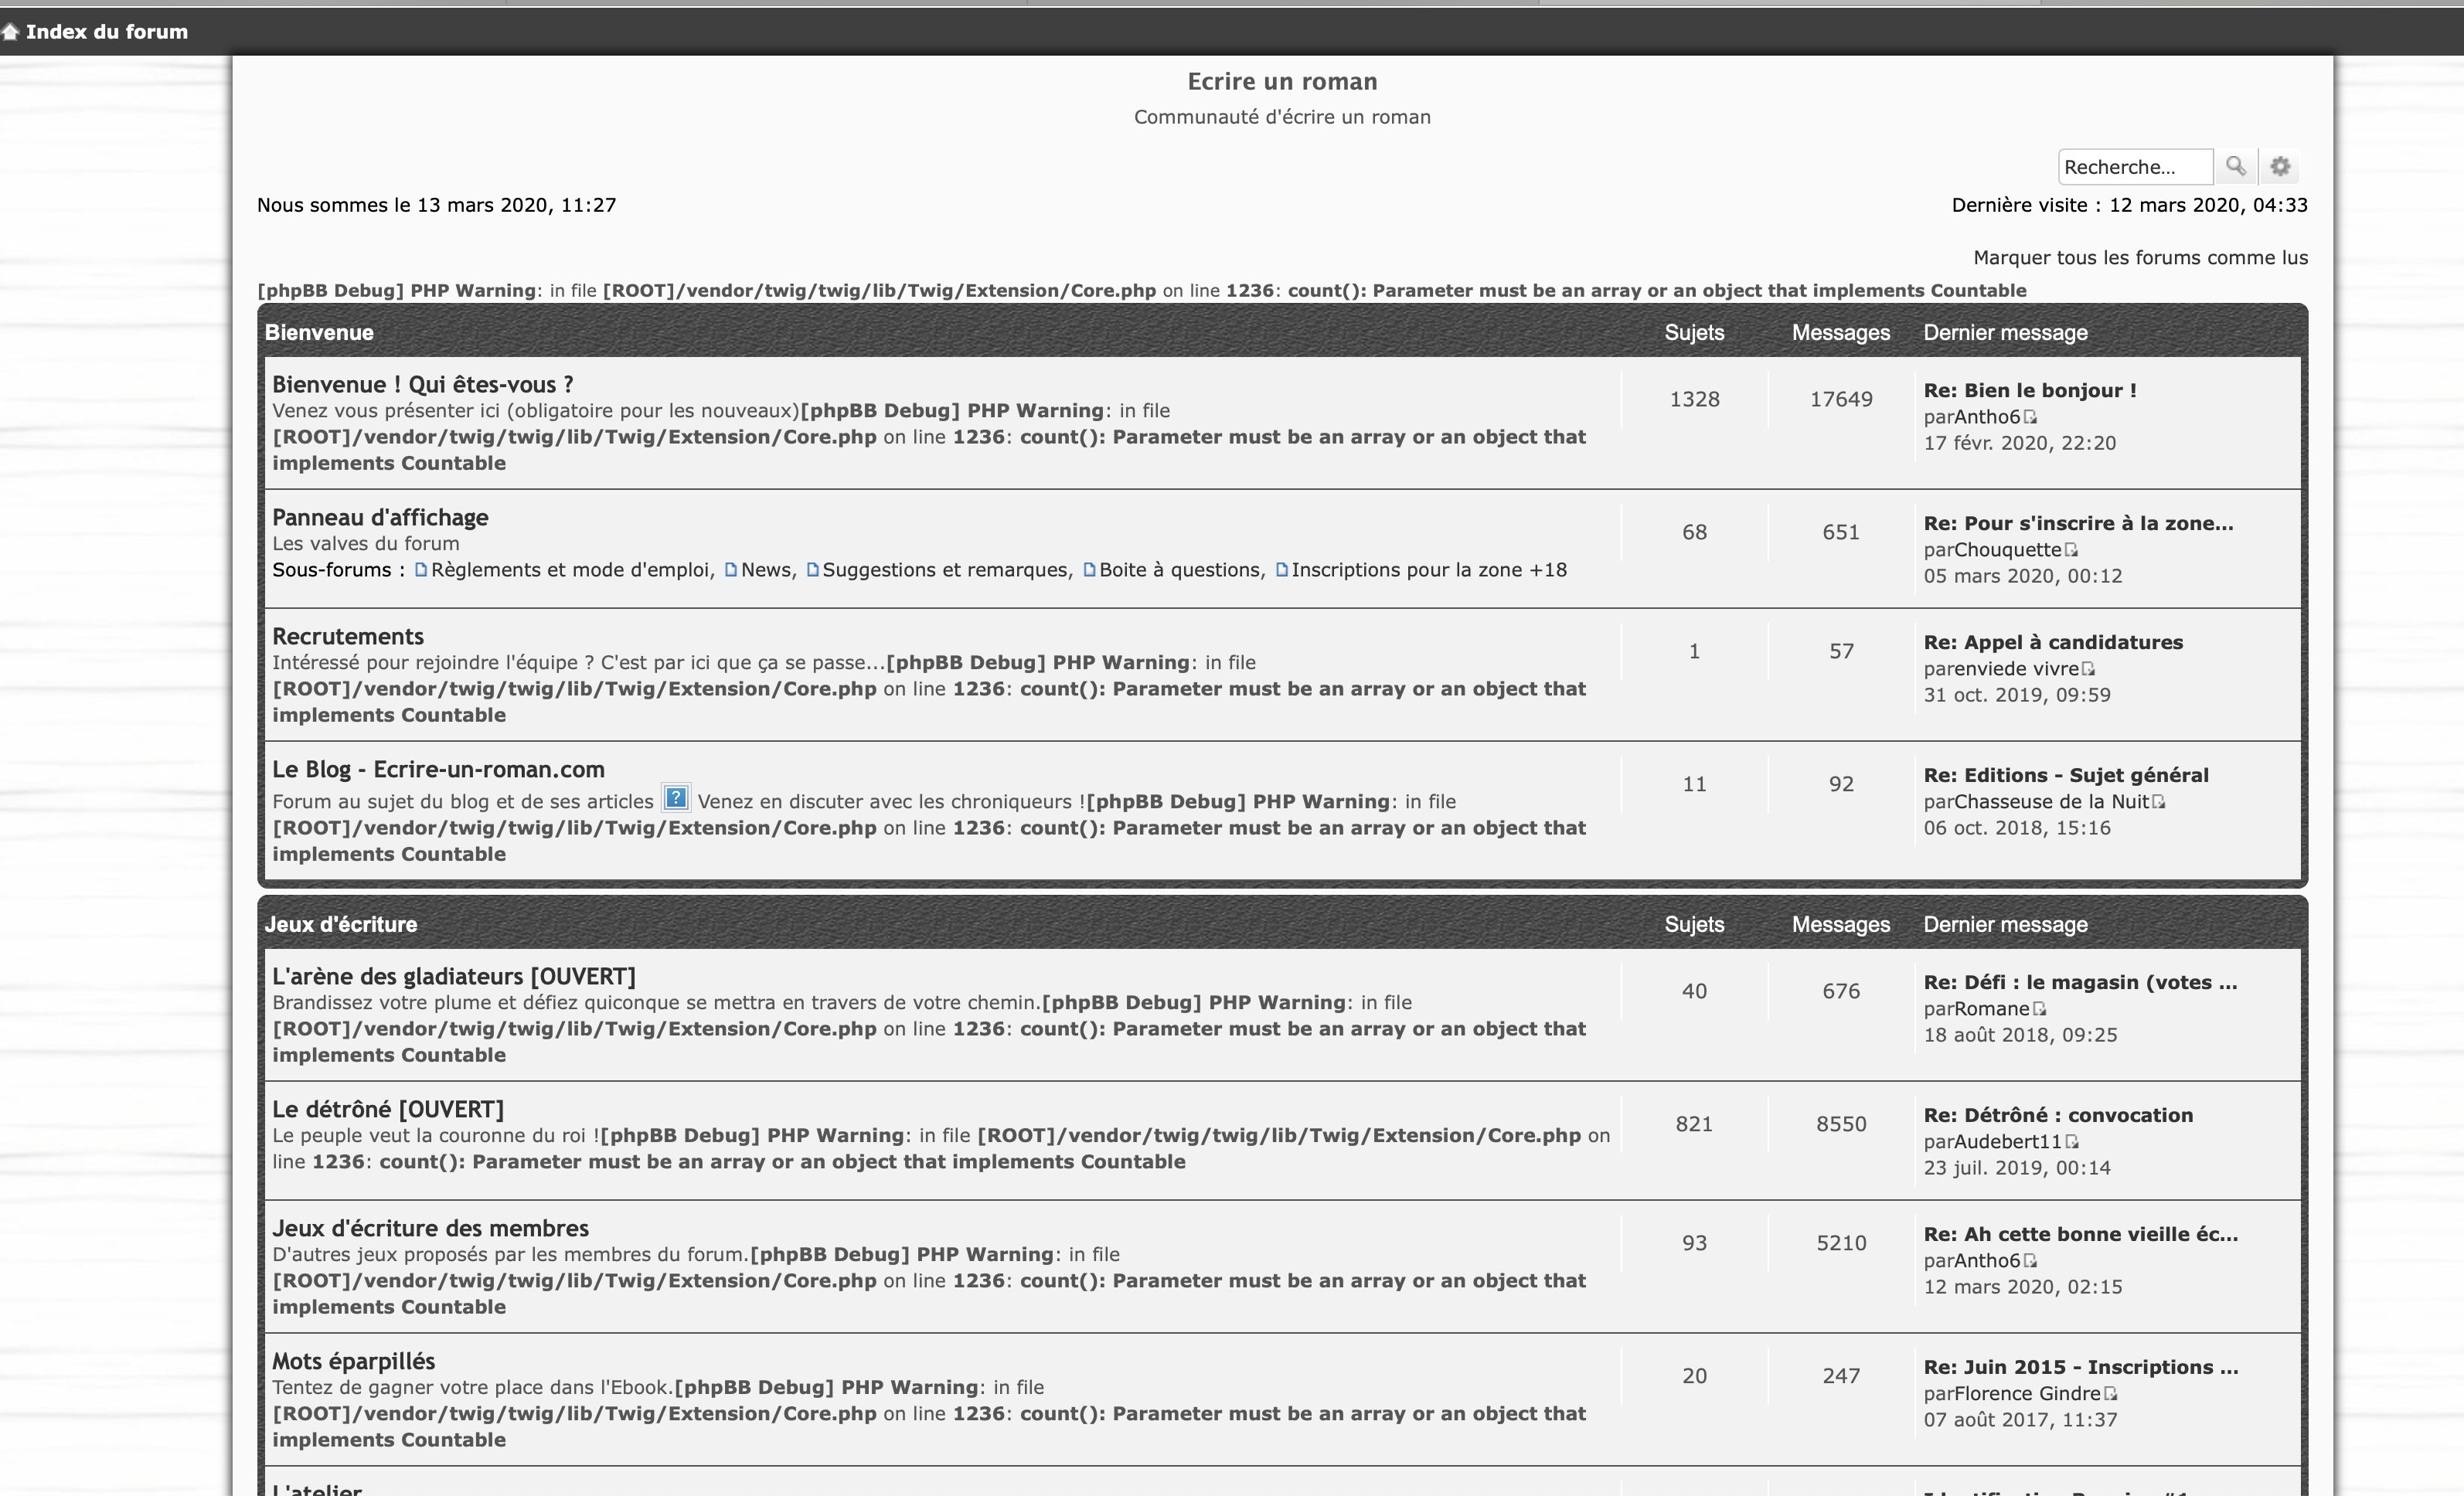Open Bienvenue ! Qui êtes-vous ? forum

point(422,385)
